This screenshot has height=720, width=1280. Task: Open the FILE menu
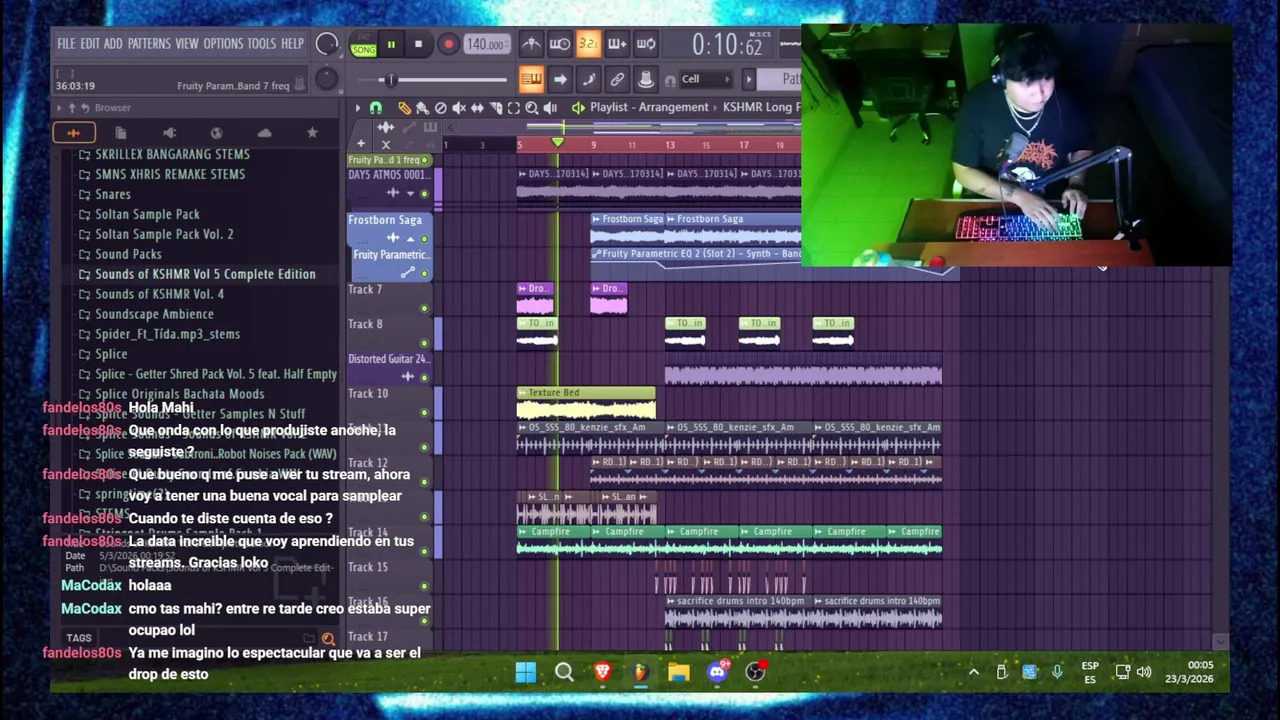(66, 44)
